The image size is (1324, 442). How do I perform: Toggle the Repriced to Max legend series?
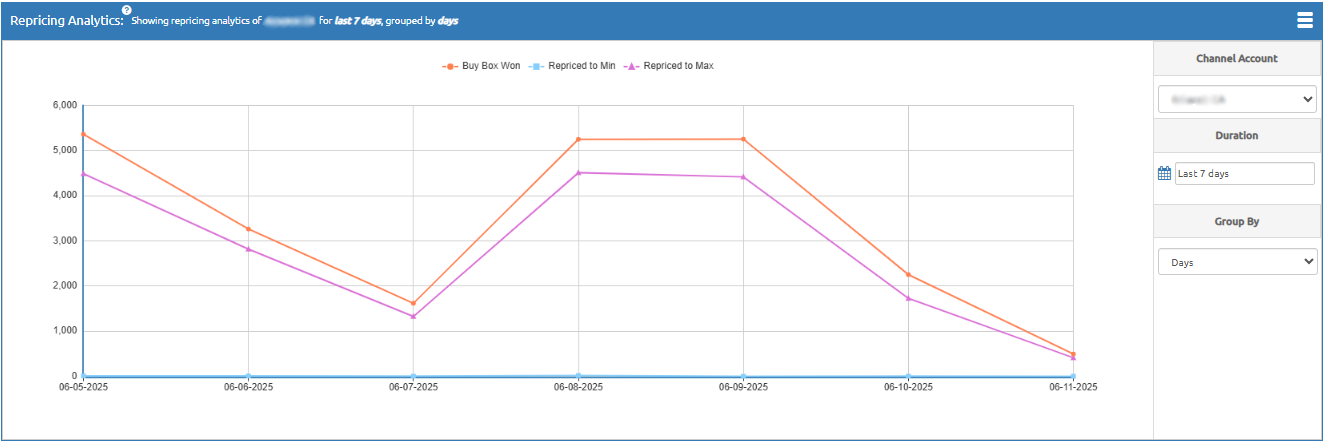pyautogui.click(x=669, y=66)
